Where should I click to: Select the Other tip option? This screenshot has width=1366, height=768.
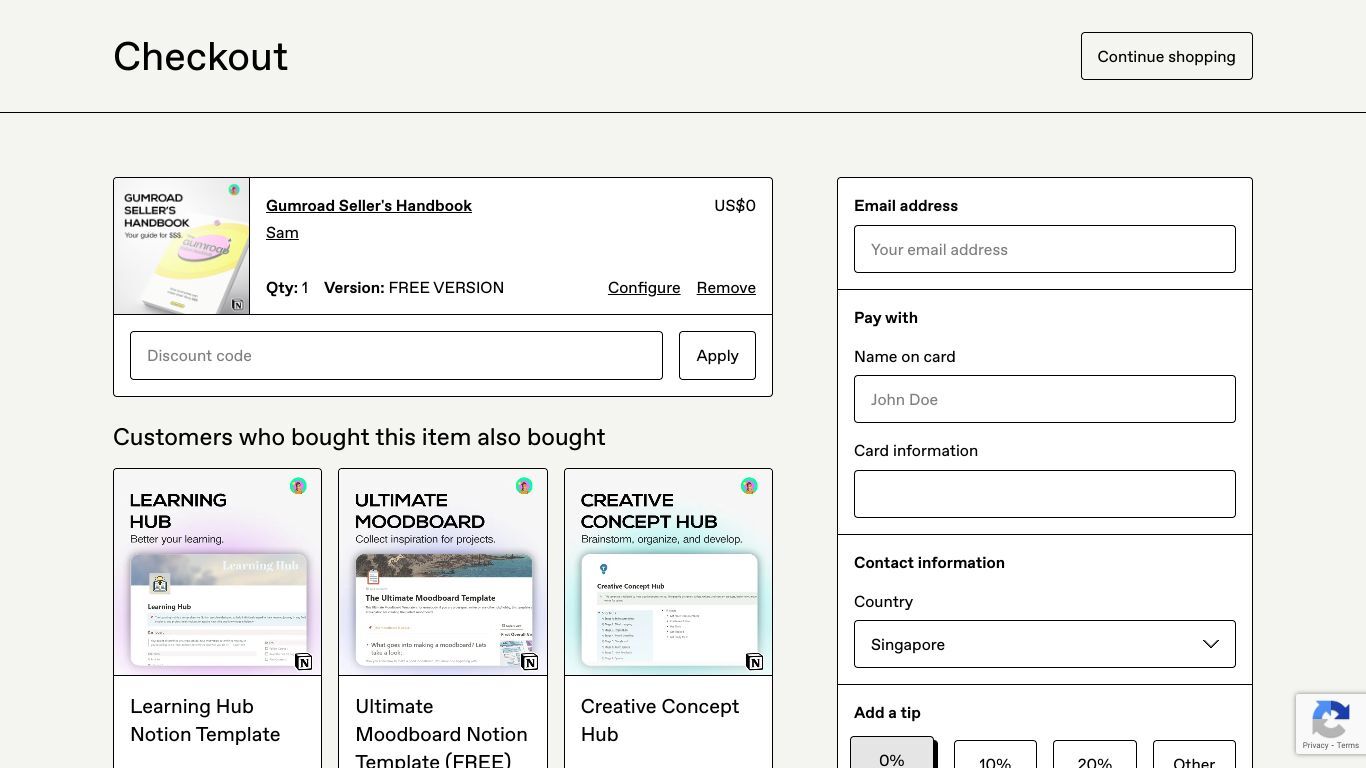(x=1194, y=756)
